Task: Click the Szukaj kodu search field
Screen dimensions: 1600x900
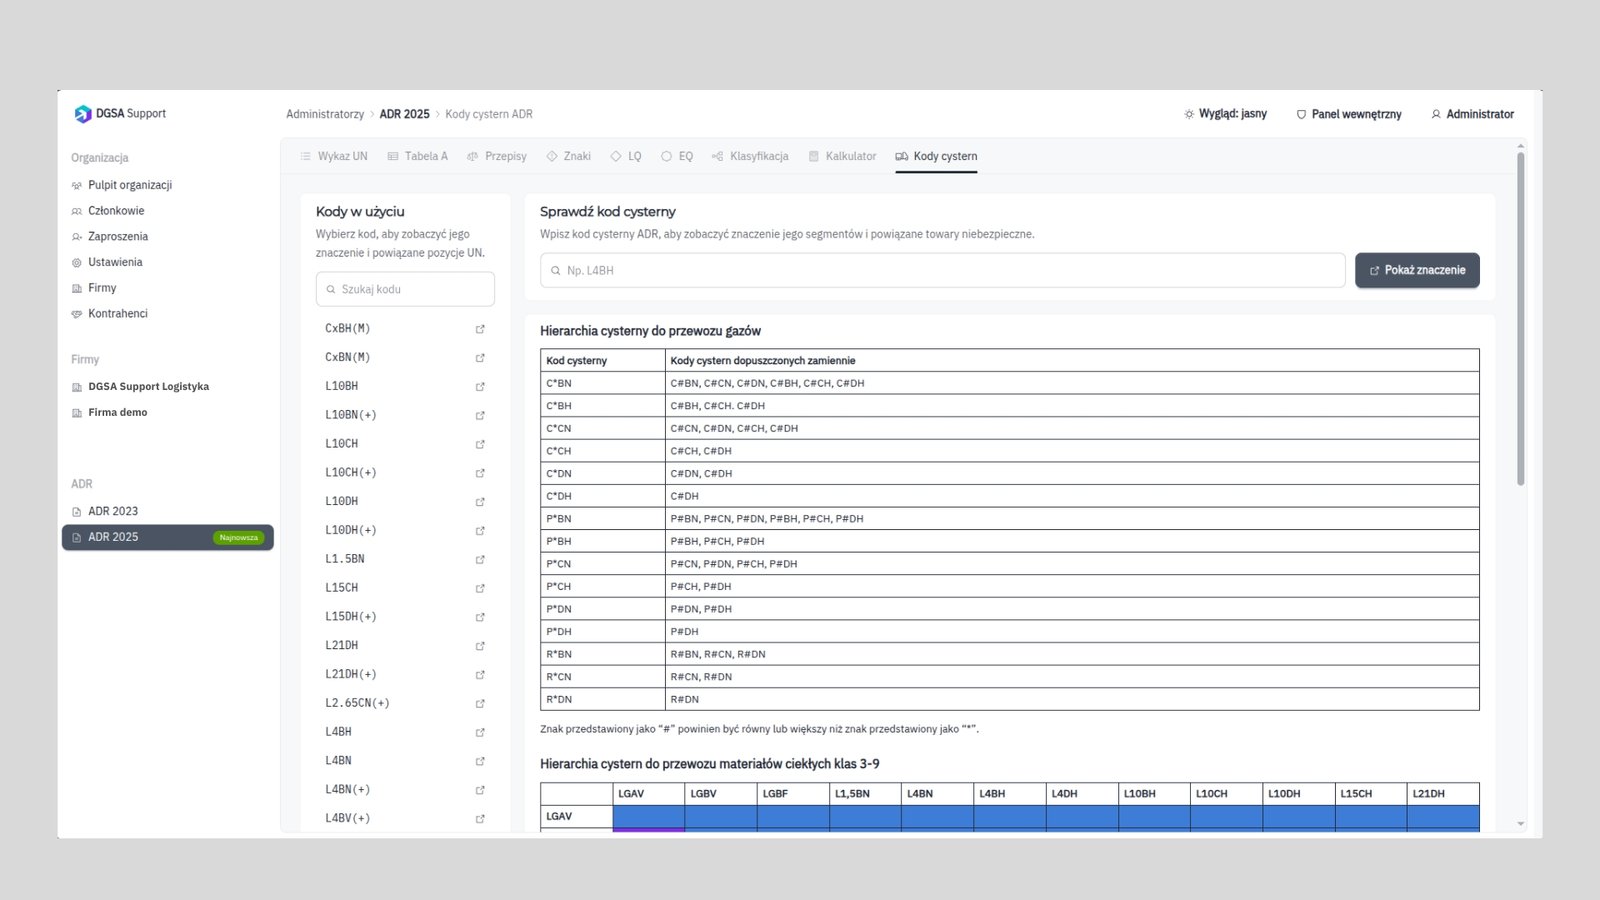Action: pos(405,289)
